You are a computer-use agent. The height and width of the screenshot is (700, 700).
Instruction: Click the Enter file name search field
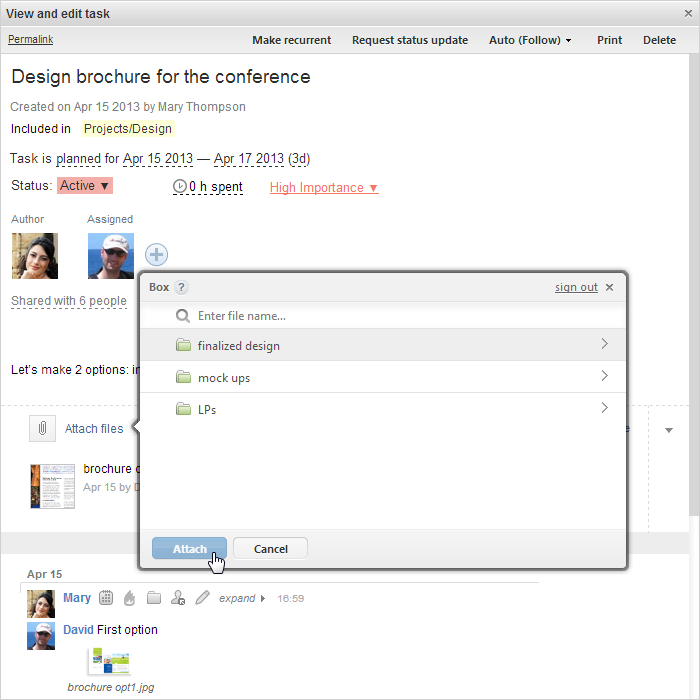pos(400,316)
